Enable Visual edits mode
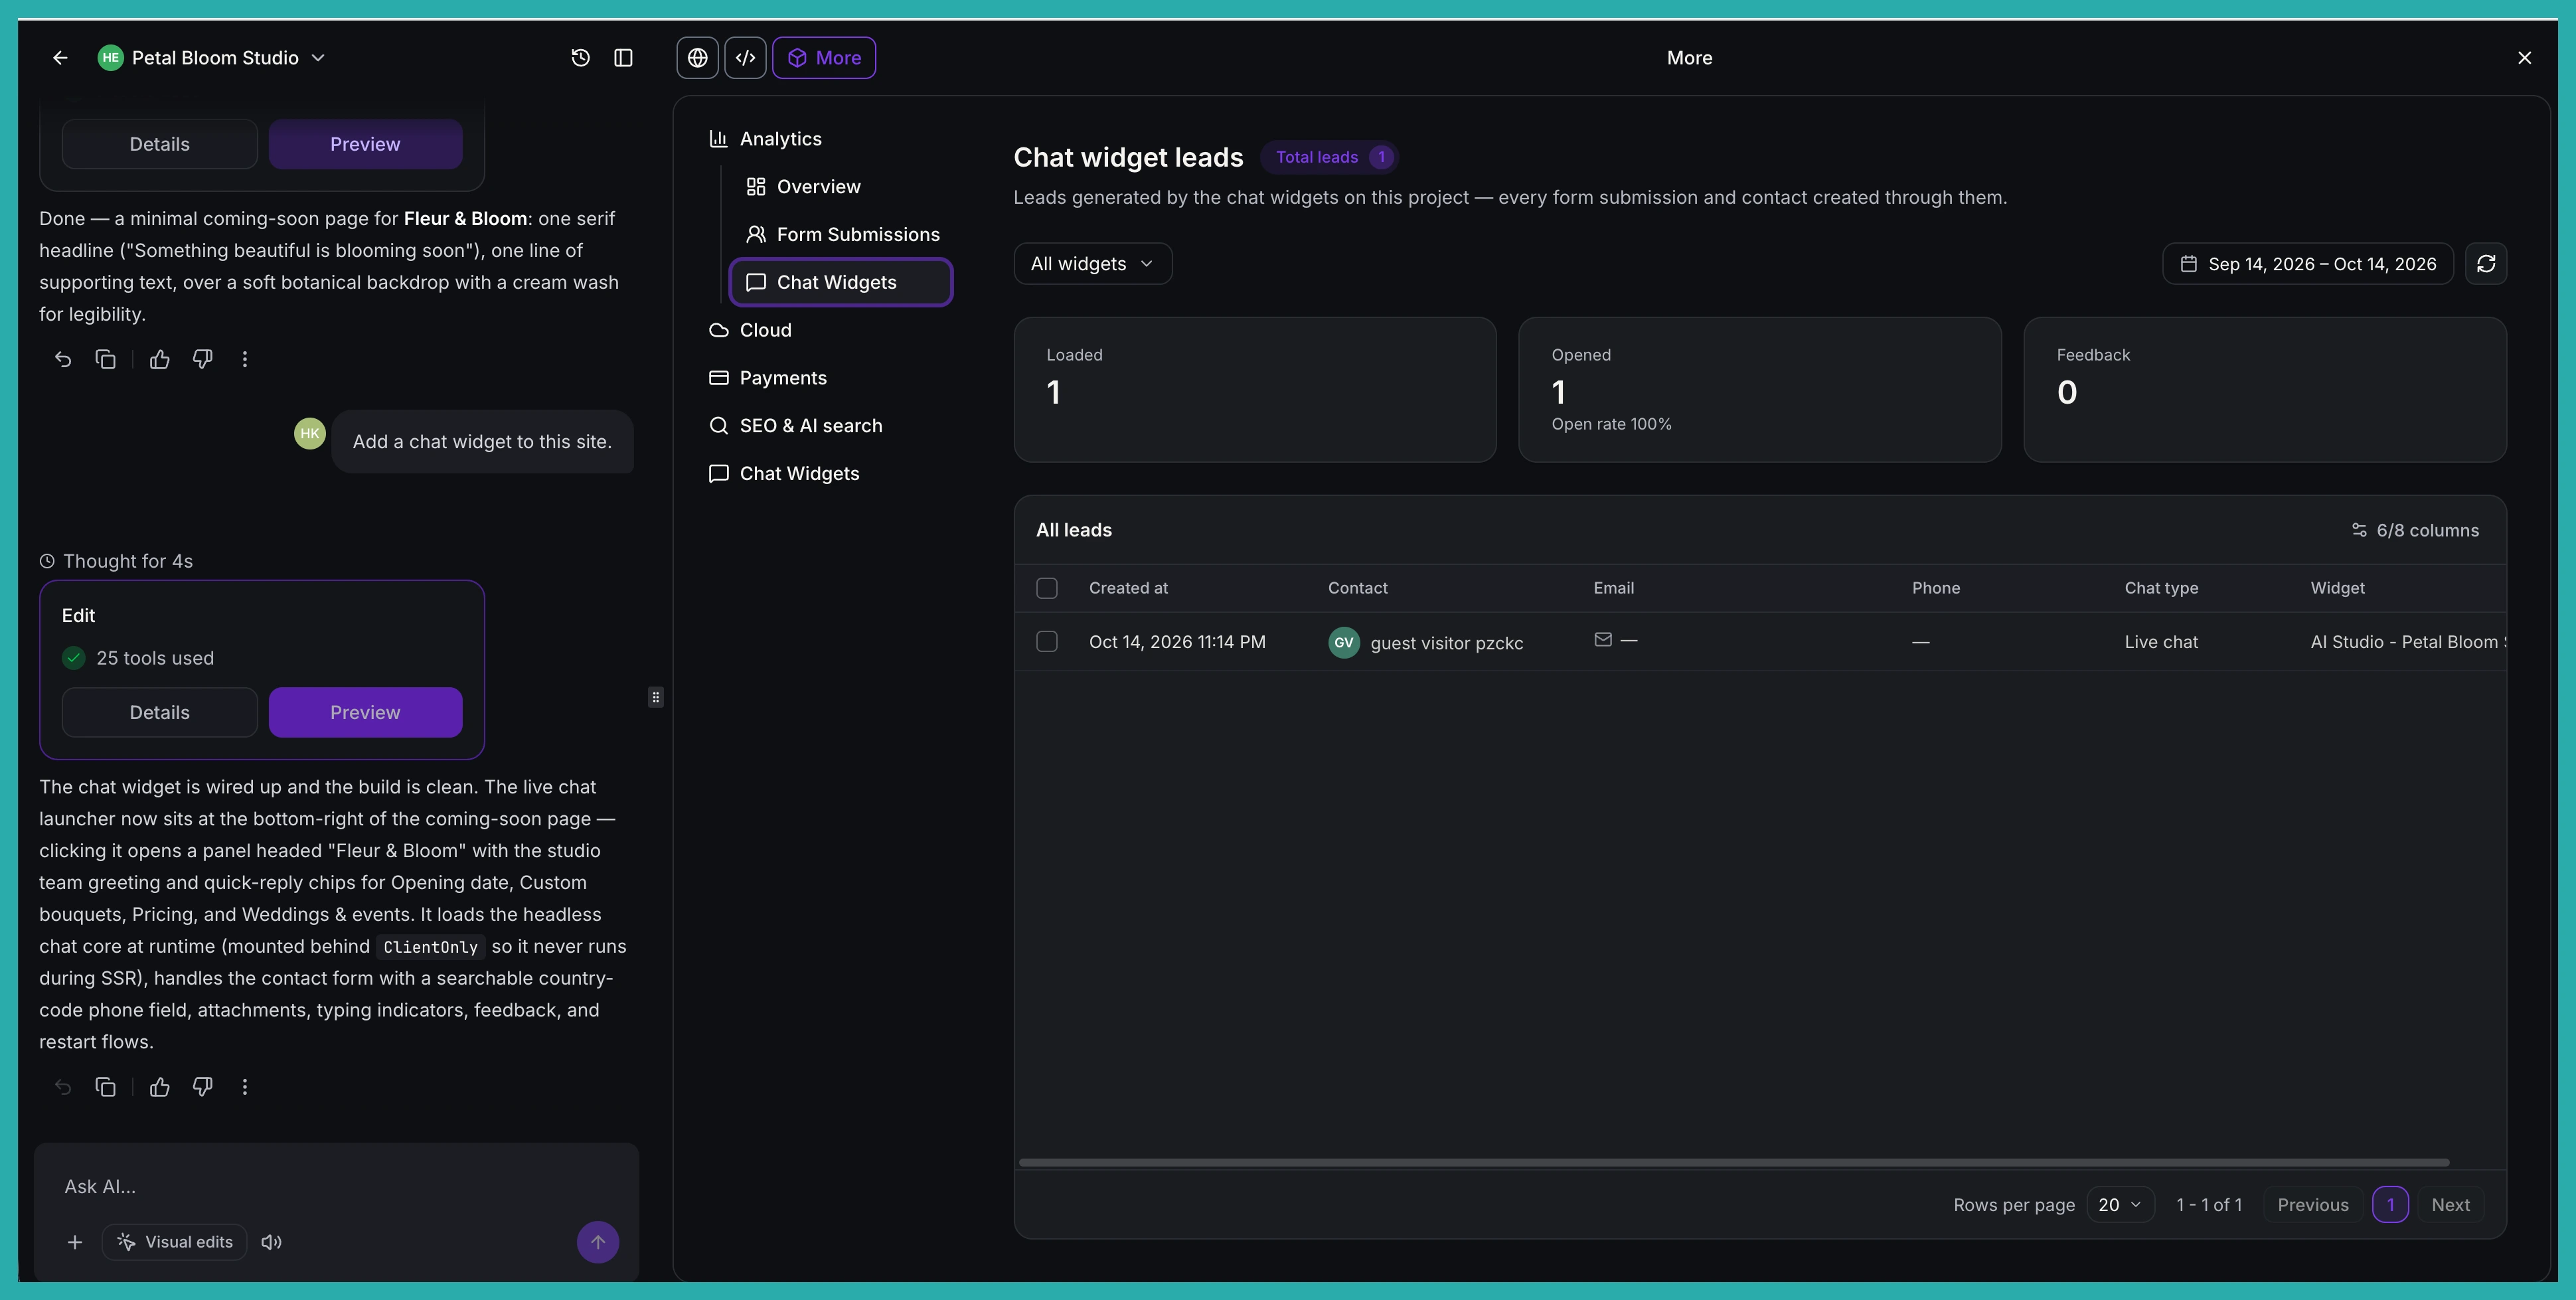This screenshot has width=2576, height=1300. (x=175, y=1242)
